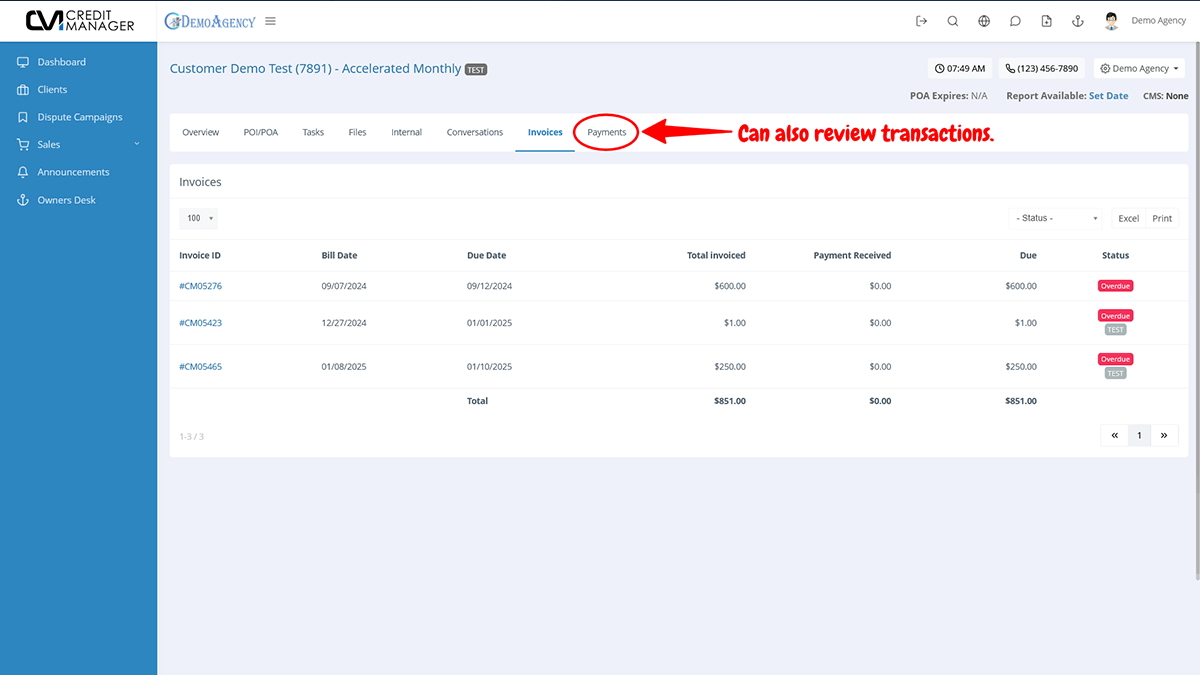Open search with the magnifier icon
1200x675 pixels.
(x=952, y=21)
